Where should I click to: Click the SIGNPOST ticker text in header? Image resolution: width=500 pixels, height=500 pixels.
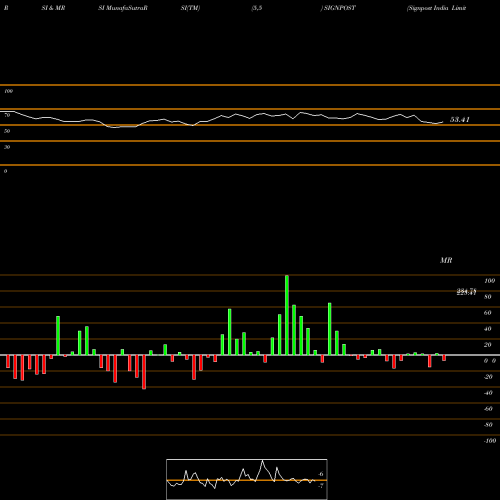click(340, 8)
